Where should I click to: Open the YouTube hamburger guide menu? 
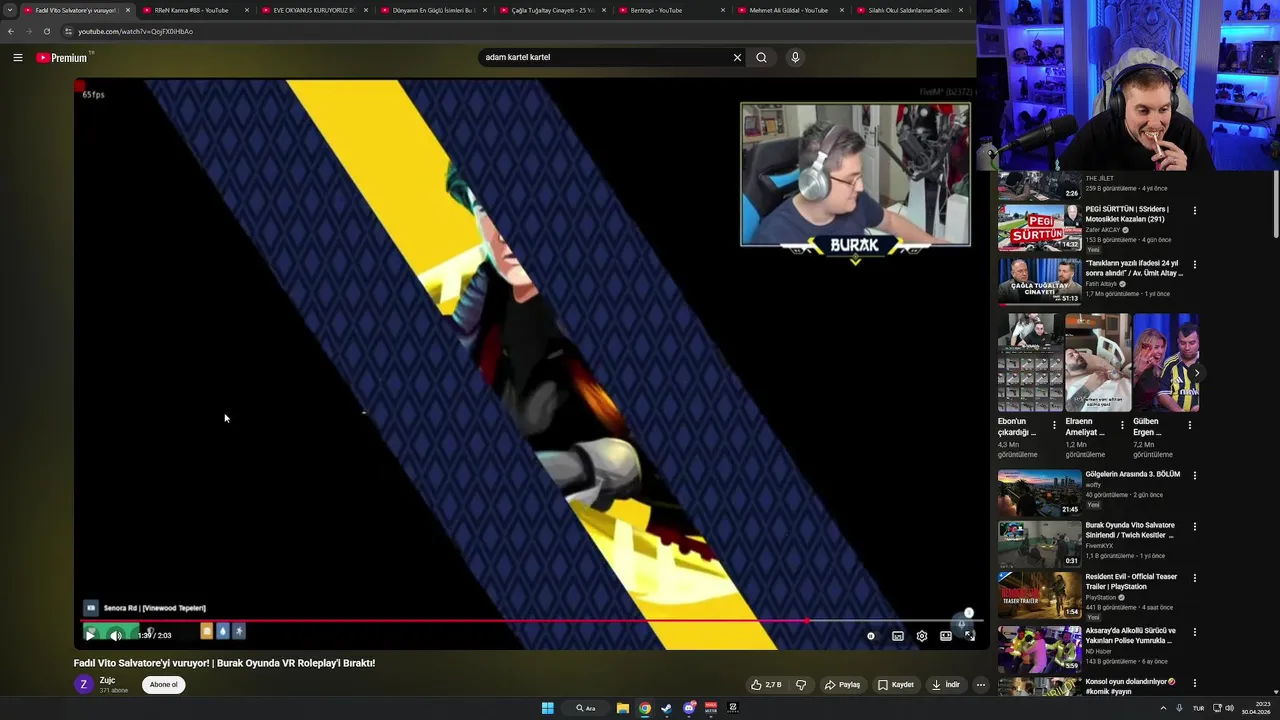click(18, 58)
